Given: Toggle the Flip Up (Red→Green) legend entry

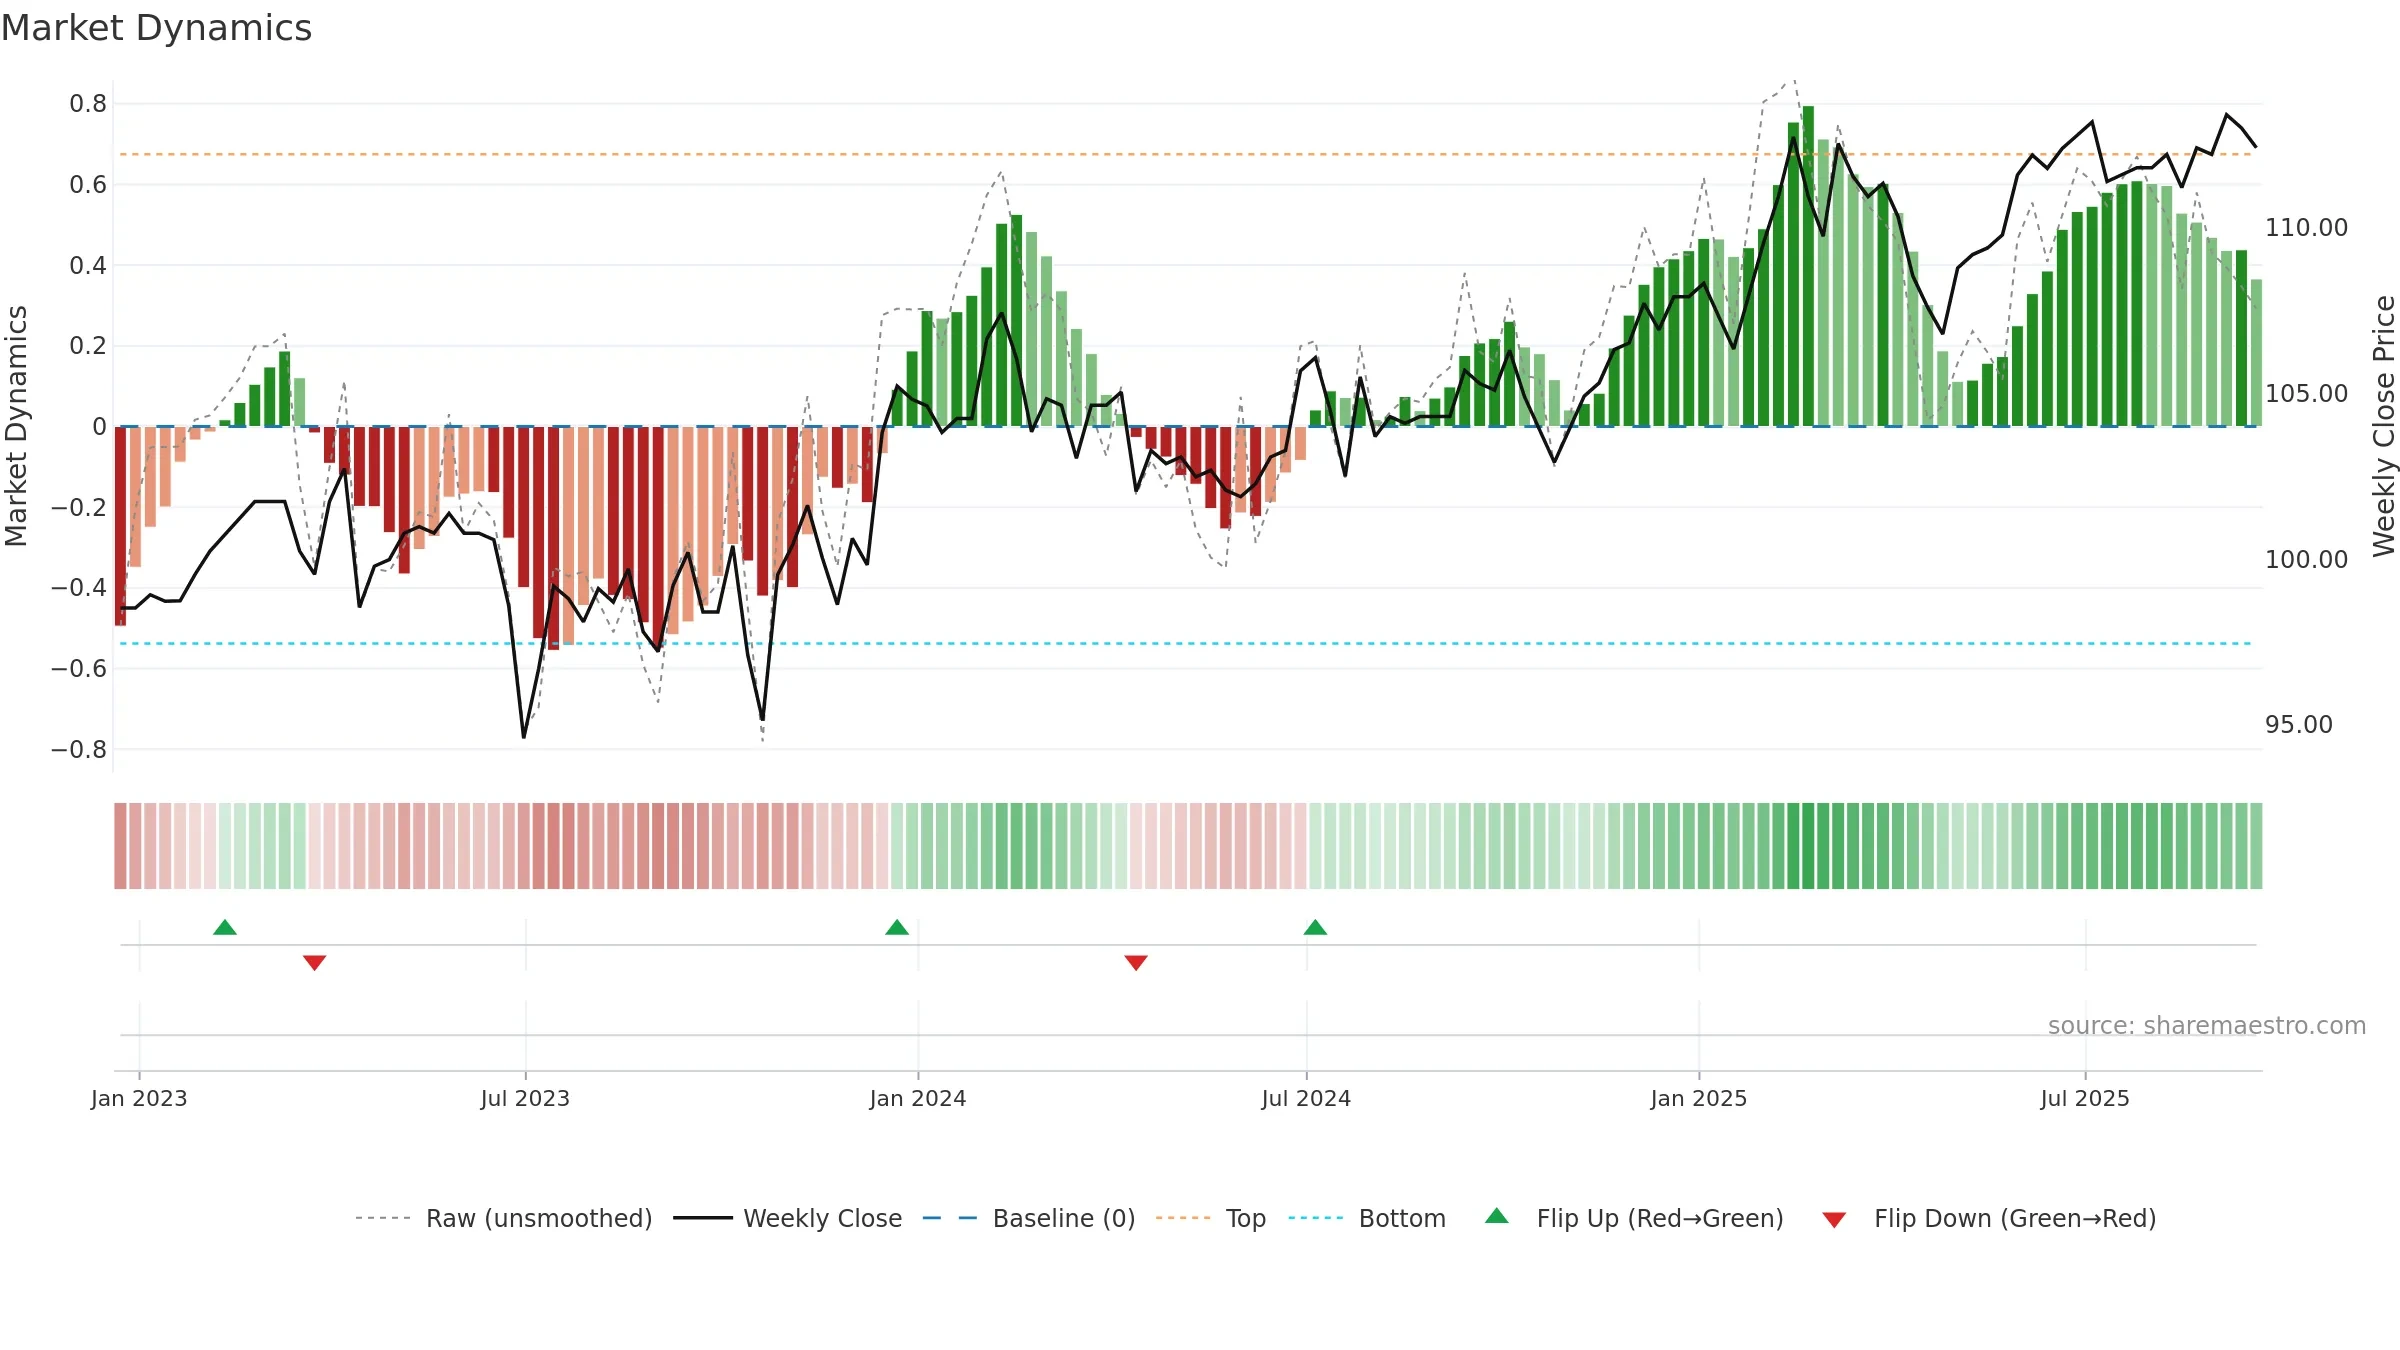Looking at the screenshot, I should pyautogui.click(x=1634, y=1218).
